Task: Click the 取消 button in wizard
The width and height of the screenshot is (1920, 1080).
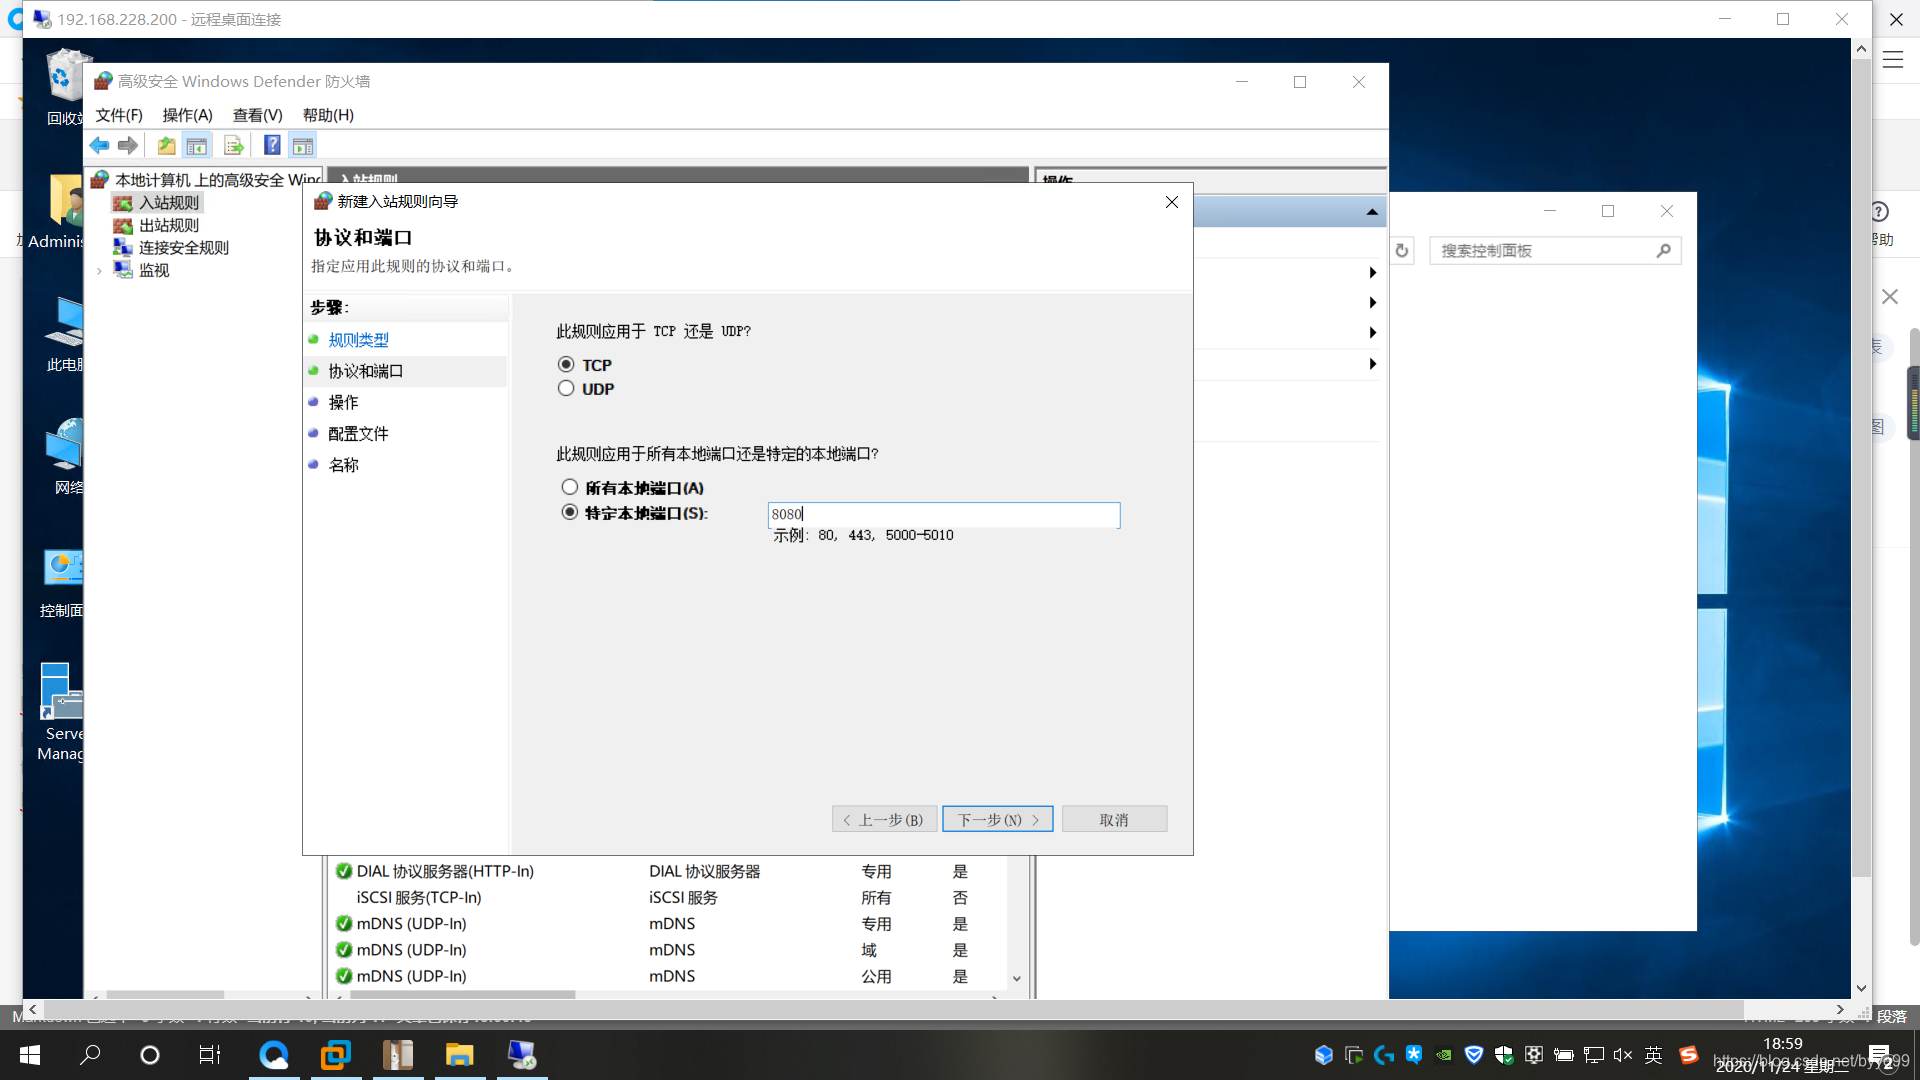Action: pyautogui.click(x=1114, y=820)
